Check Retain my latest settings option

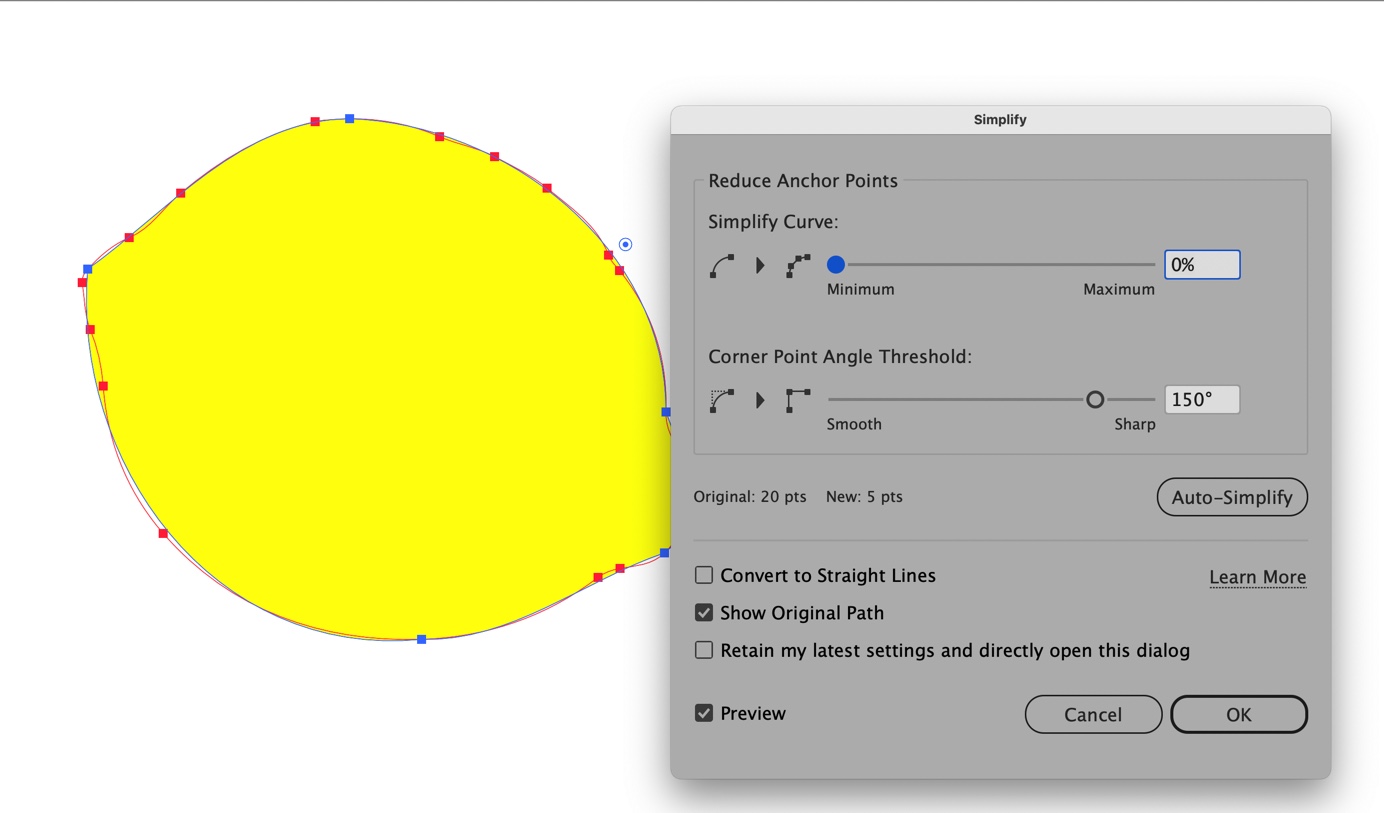703,650
